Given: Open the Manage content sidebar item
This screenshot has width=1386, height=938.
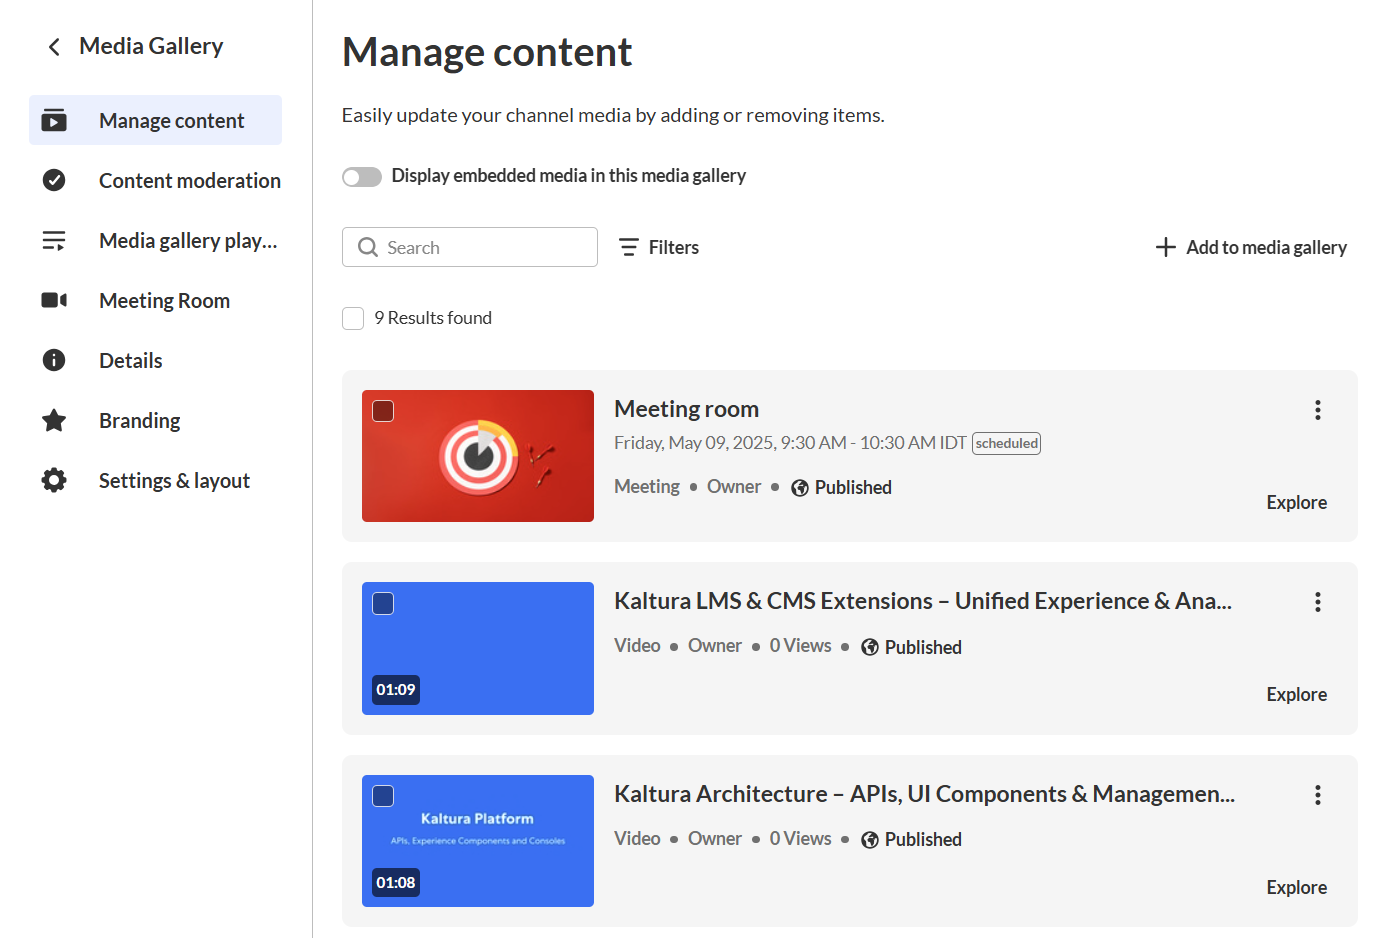Looking at the screenshot, I should (171, 121).
